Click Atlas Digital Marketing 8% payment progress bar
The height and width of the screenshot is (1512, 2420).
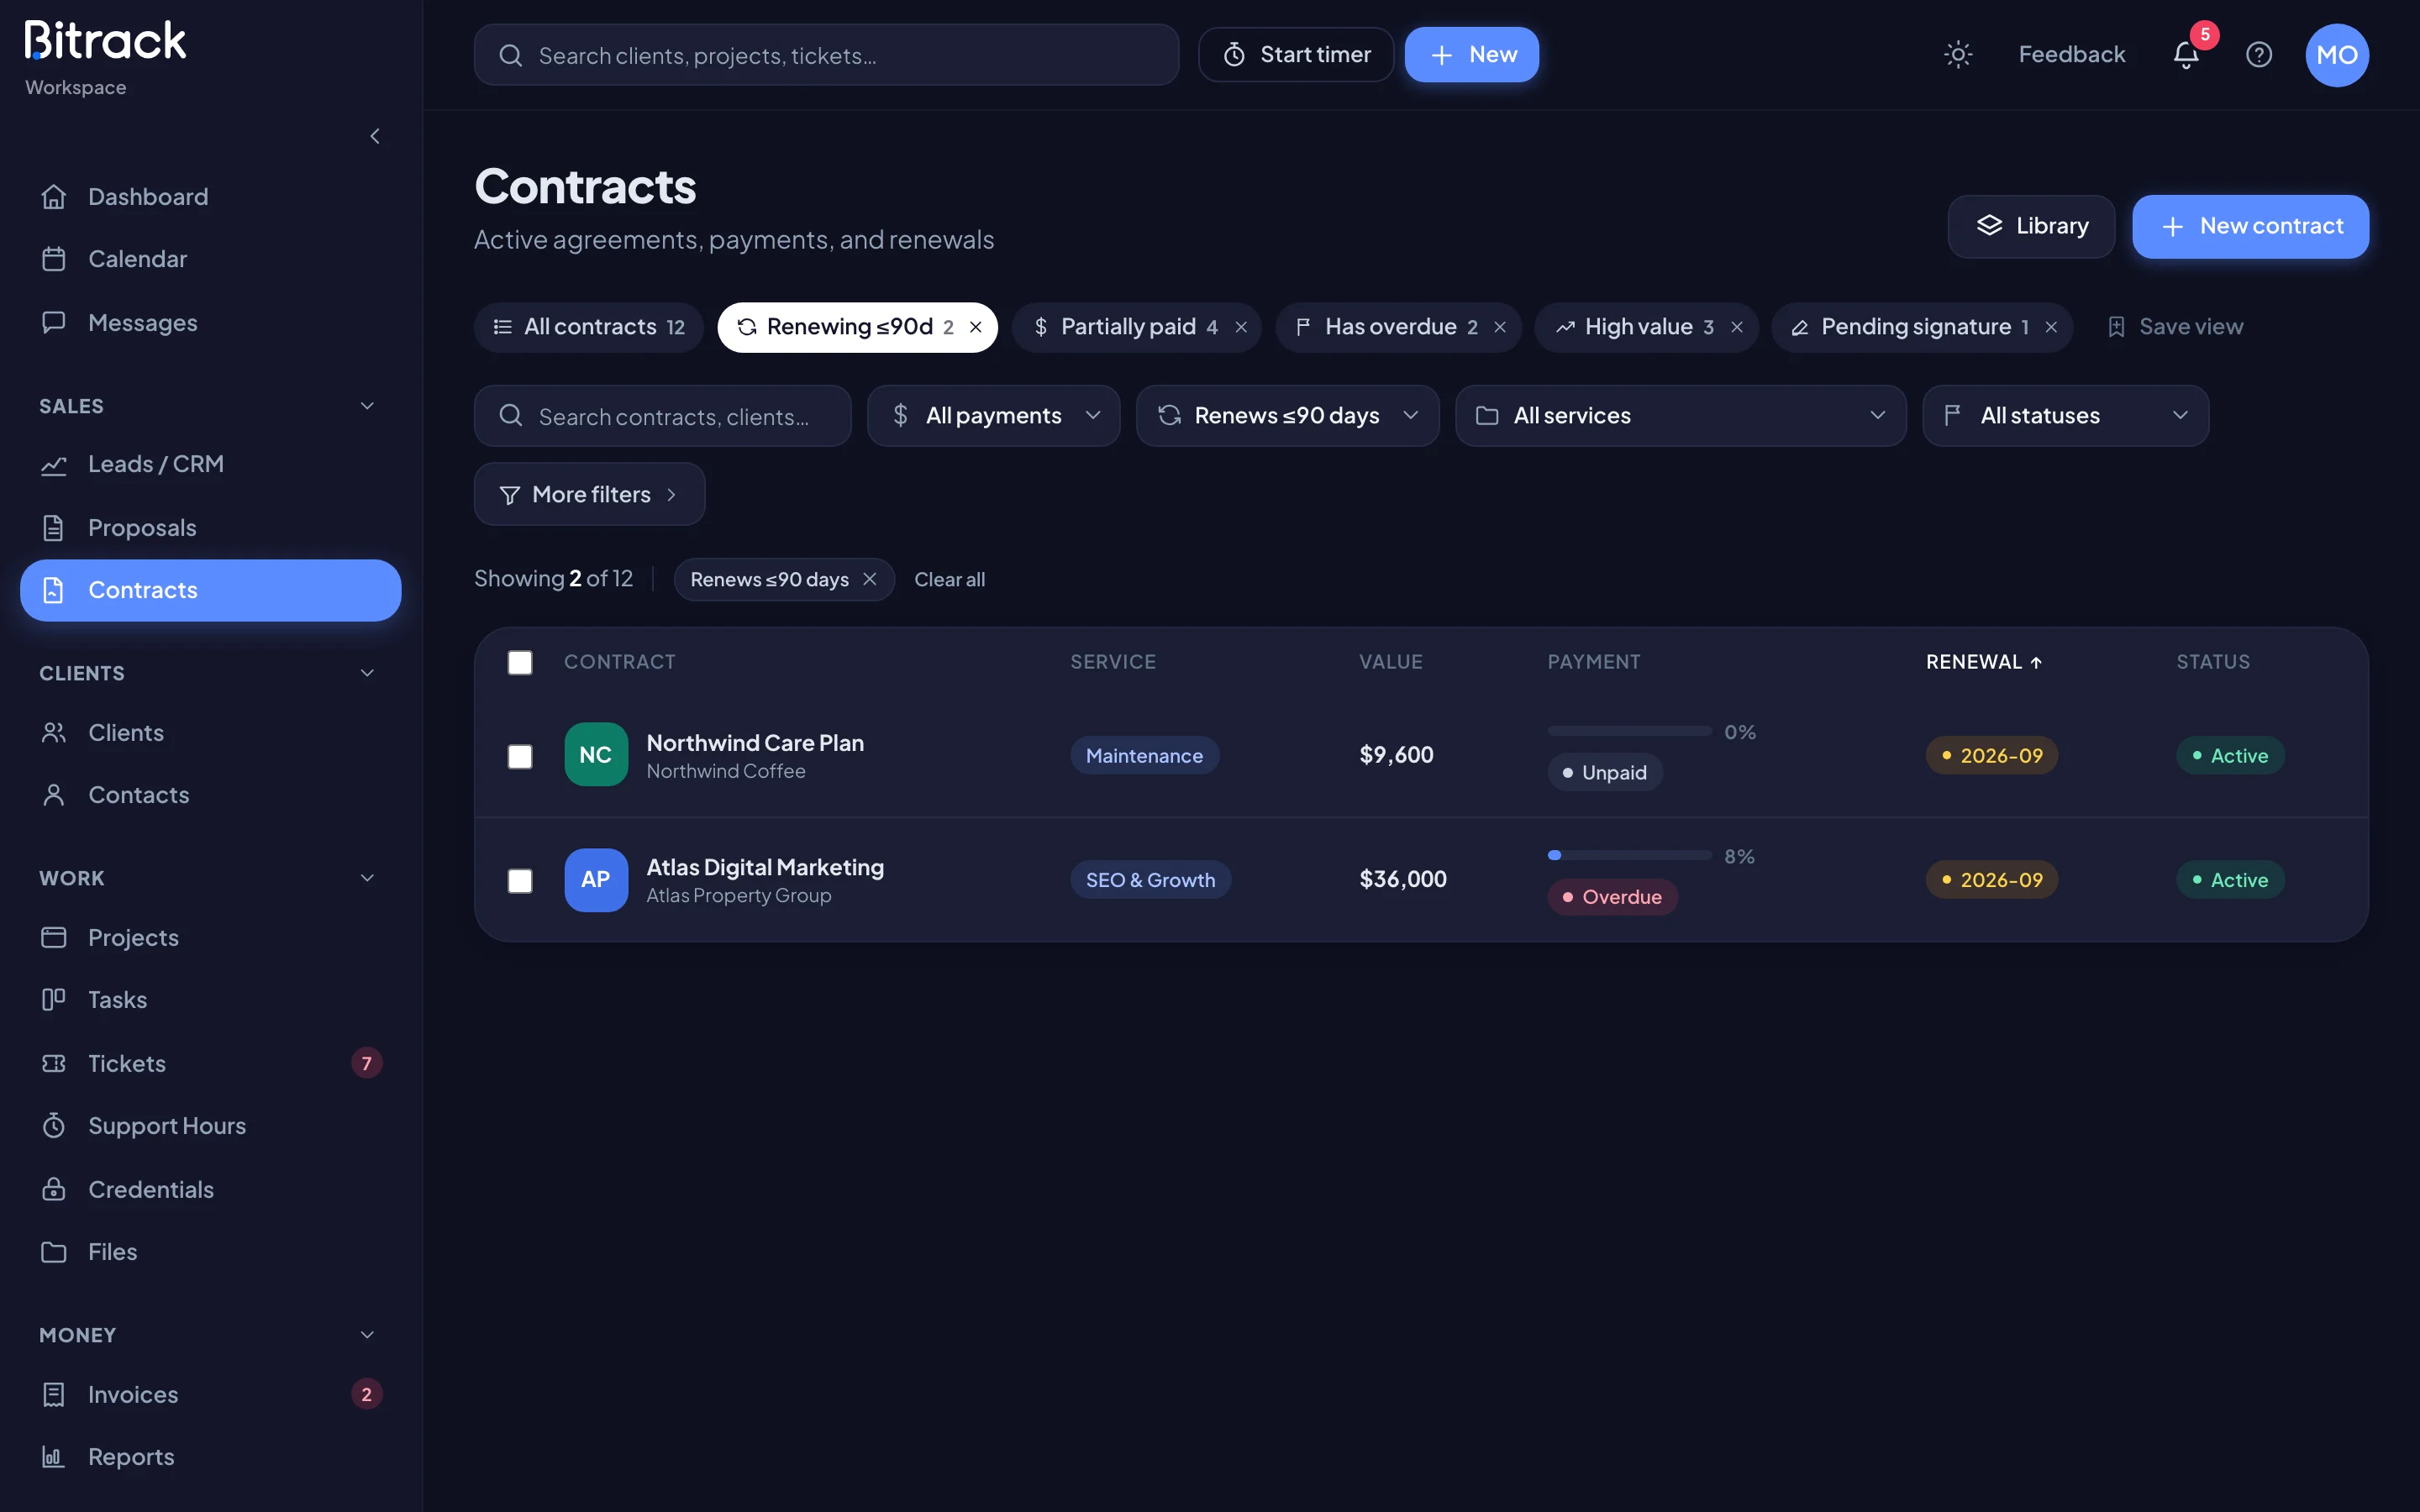1629,855
